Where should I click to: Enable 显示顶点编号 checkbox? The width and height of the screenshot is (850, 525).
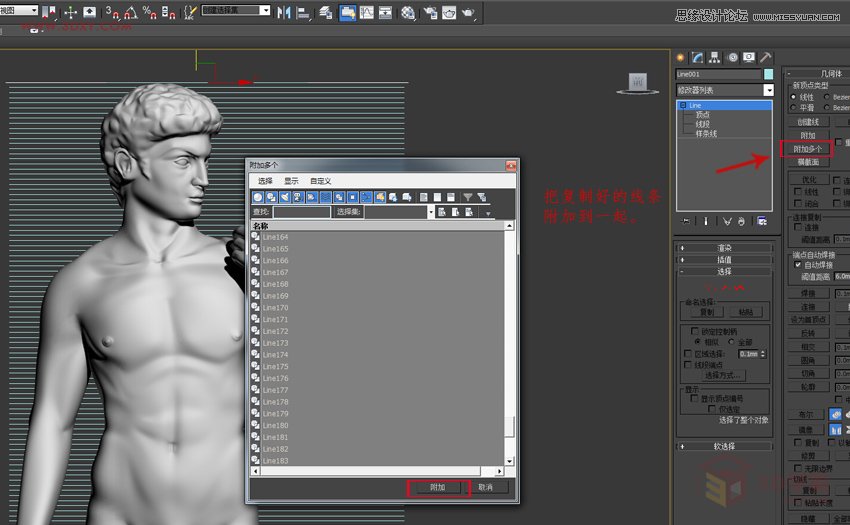pos(694,398)
